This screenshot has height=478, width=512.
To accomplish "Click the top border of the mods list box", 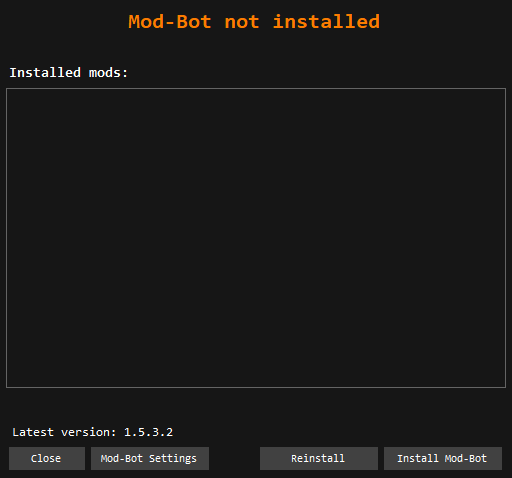I will [256, 89].
